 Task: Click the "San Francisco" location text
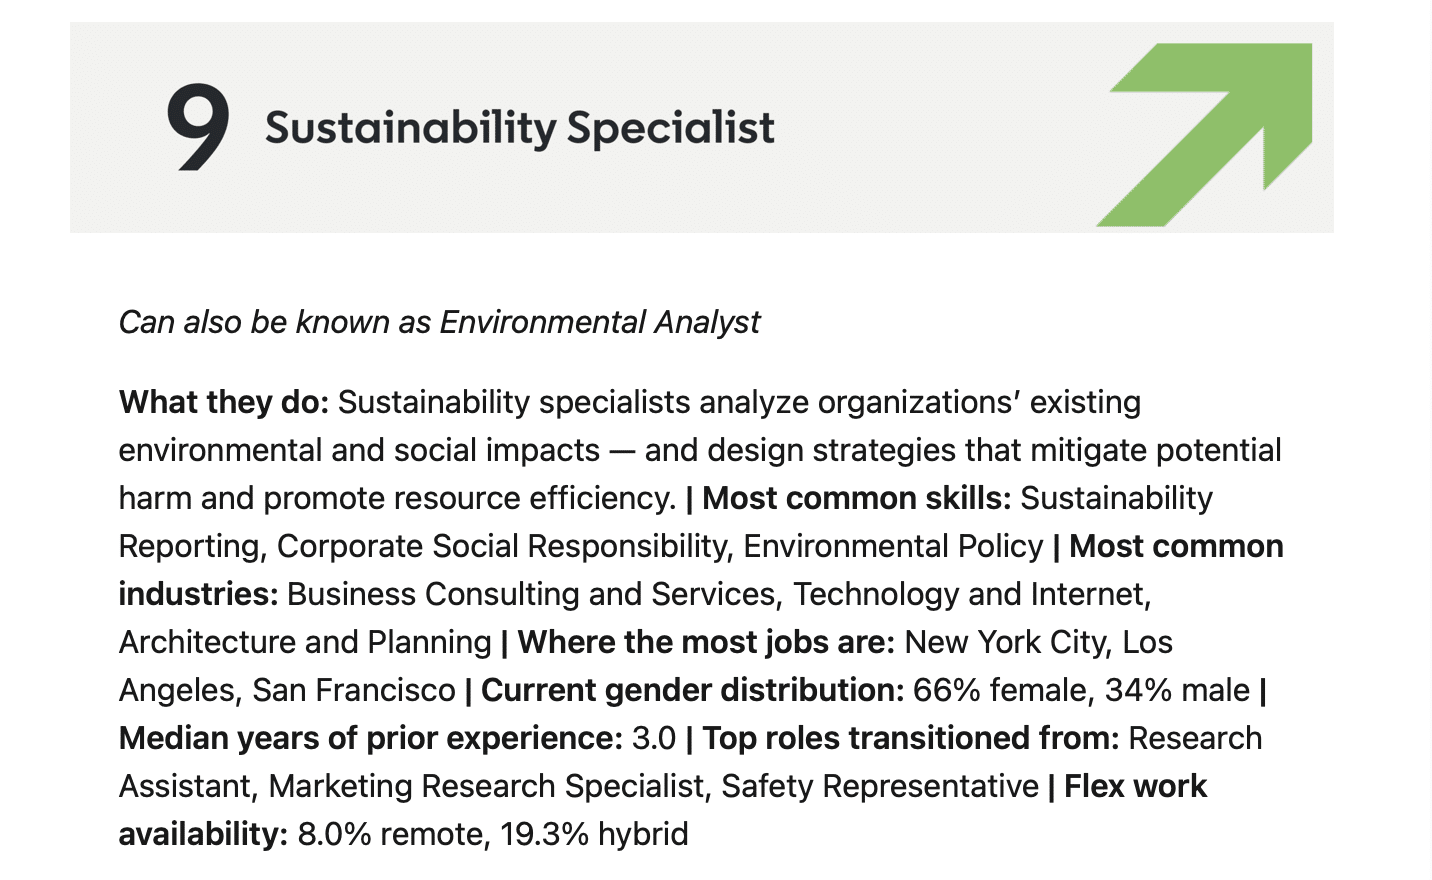354,690
